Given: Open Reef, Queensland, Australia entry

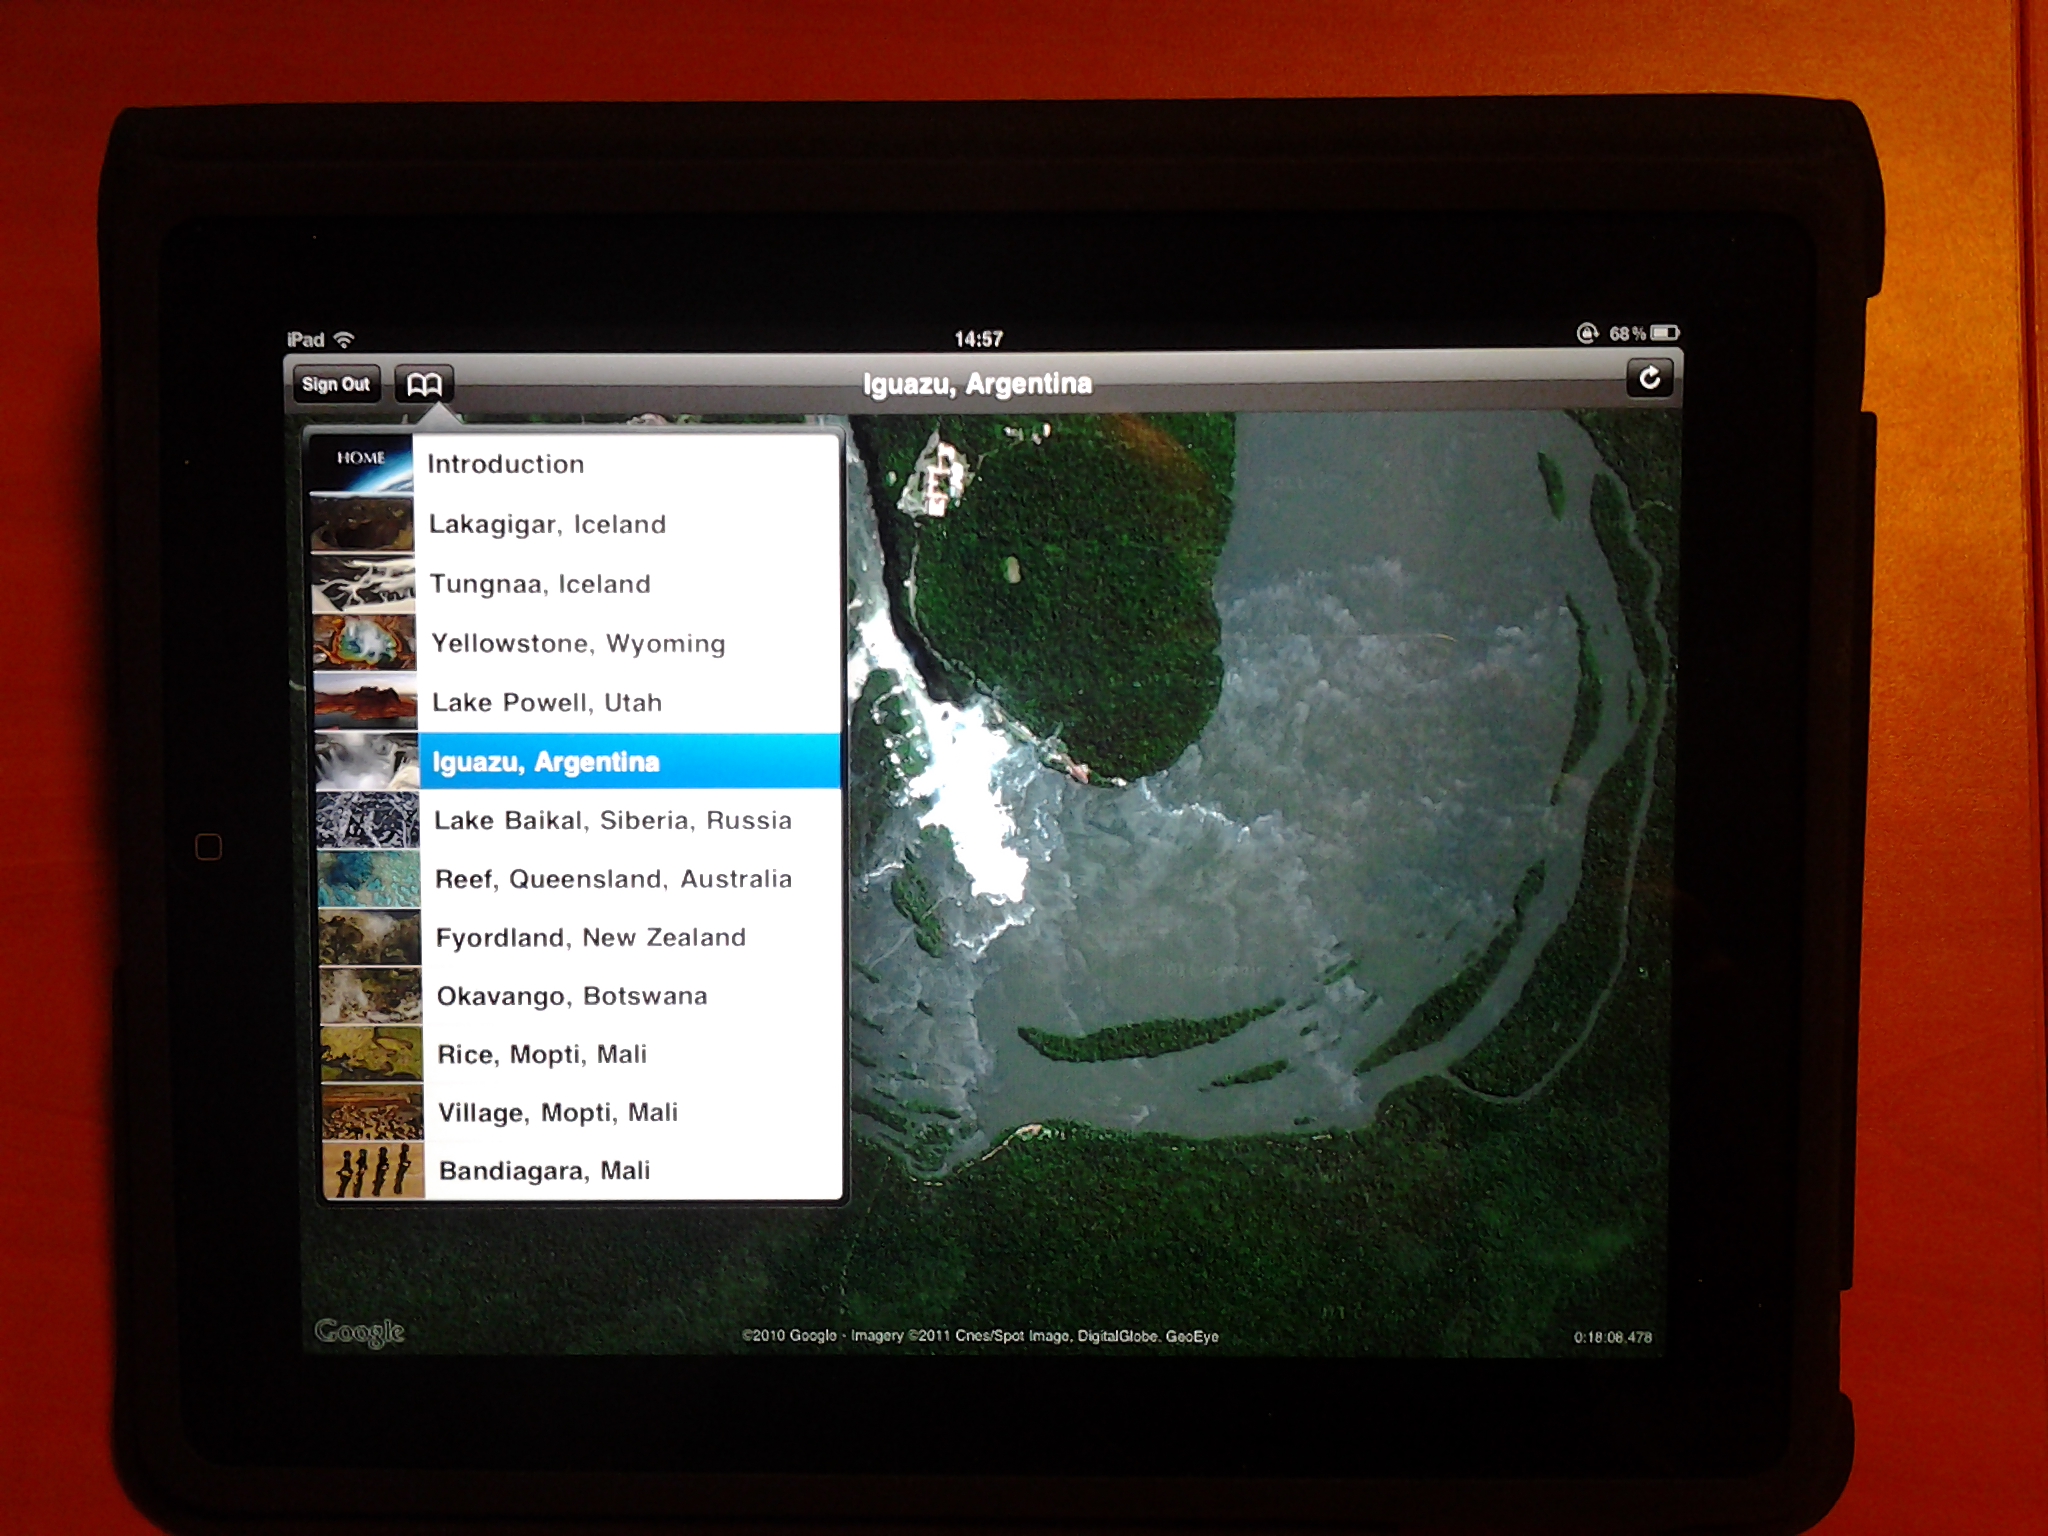Looking at the screenshot, I should tap(613, 879).
